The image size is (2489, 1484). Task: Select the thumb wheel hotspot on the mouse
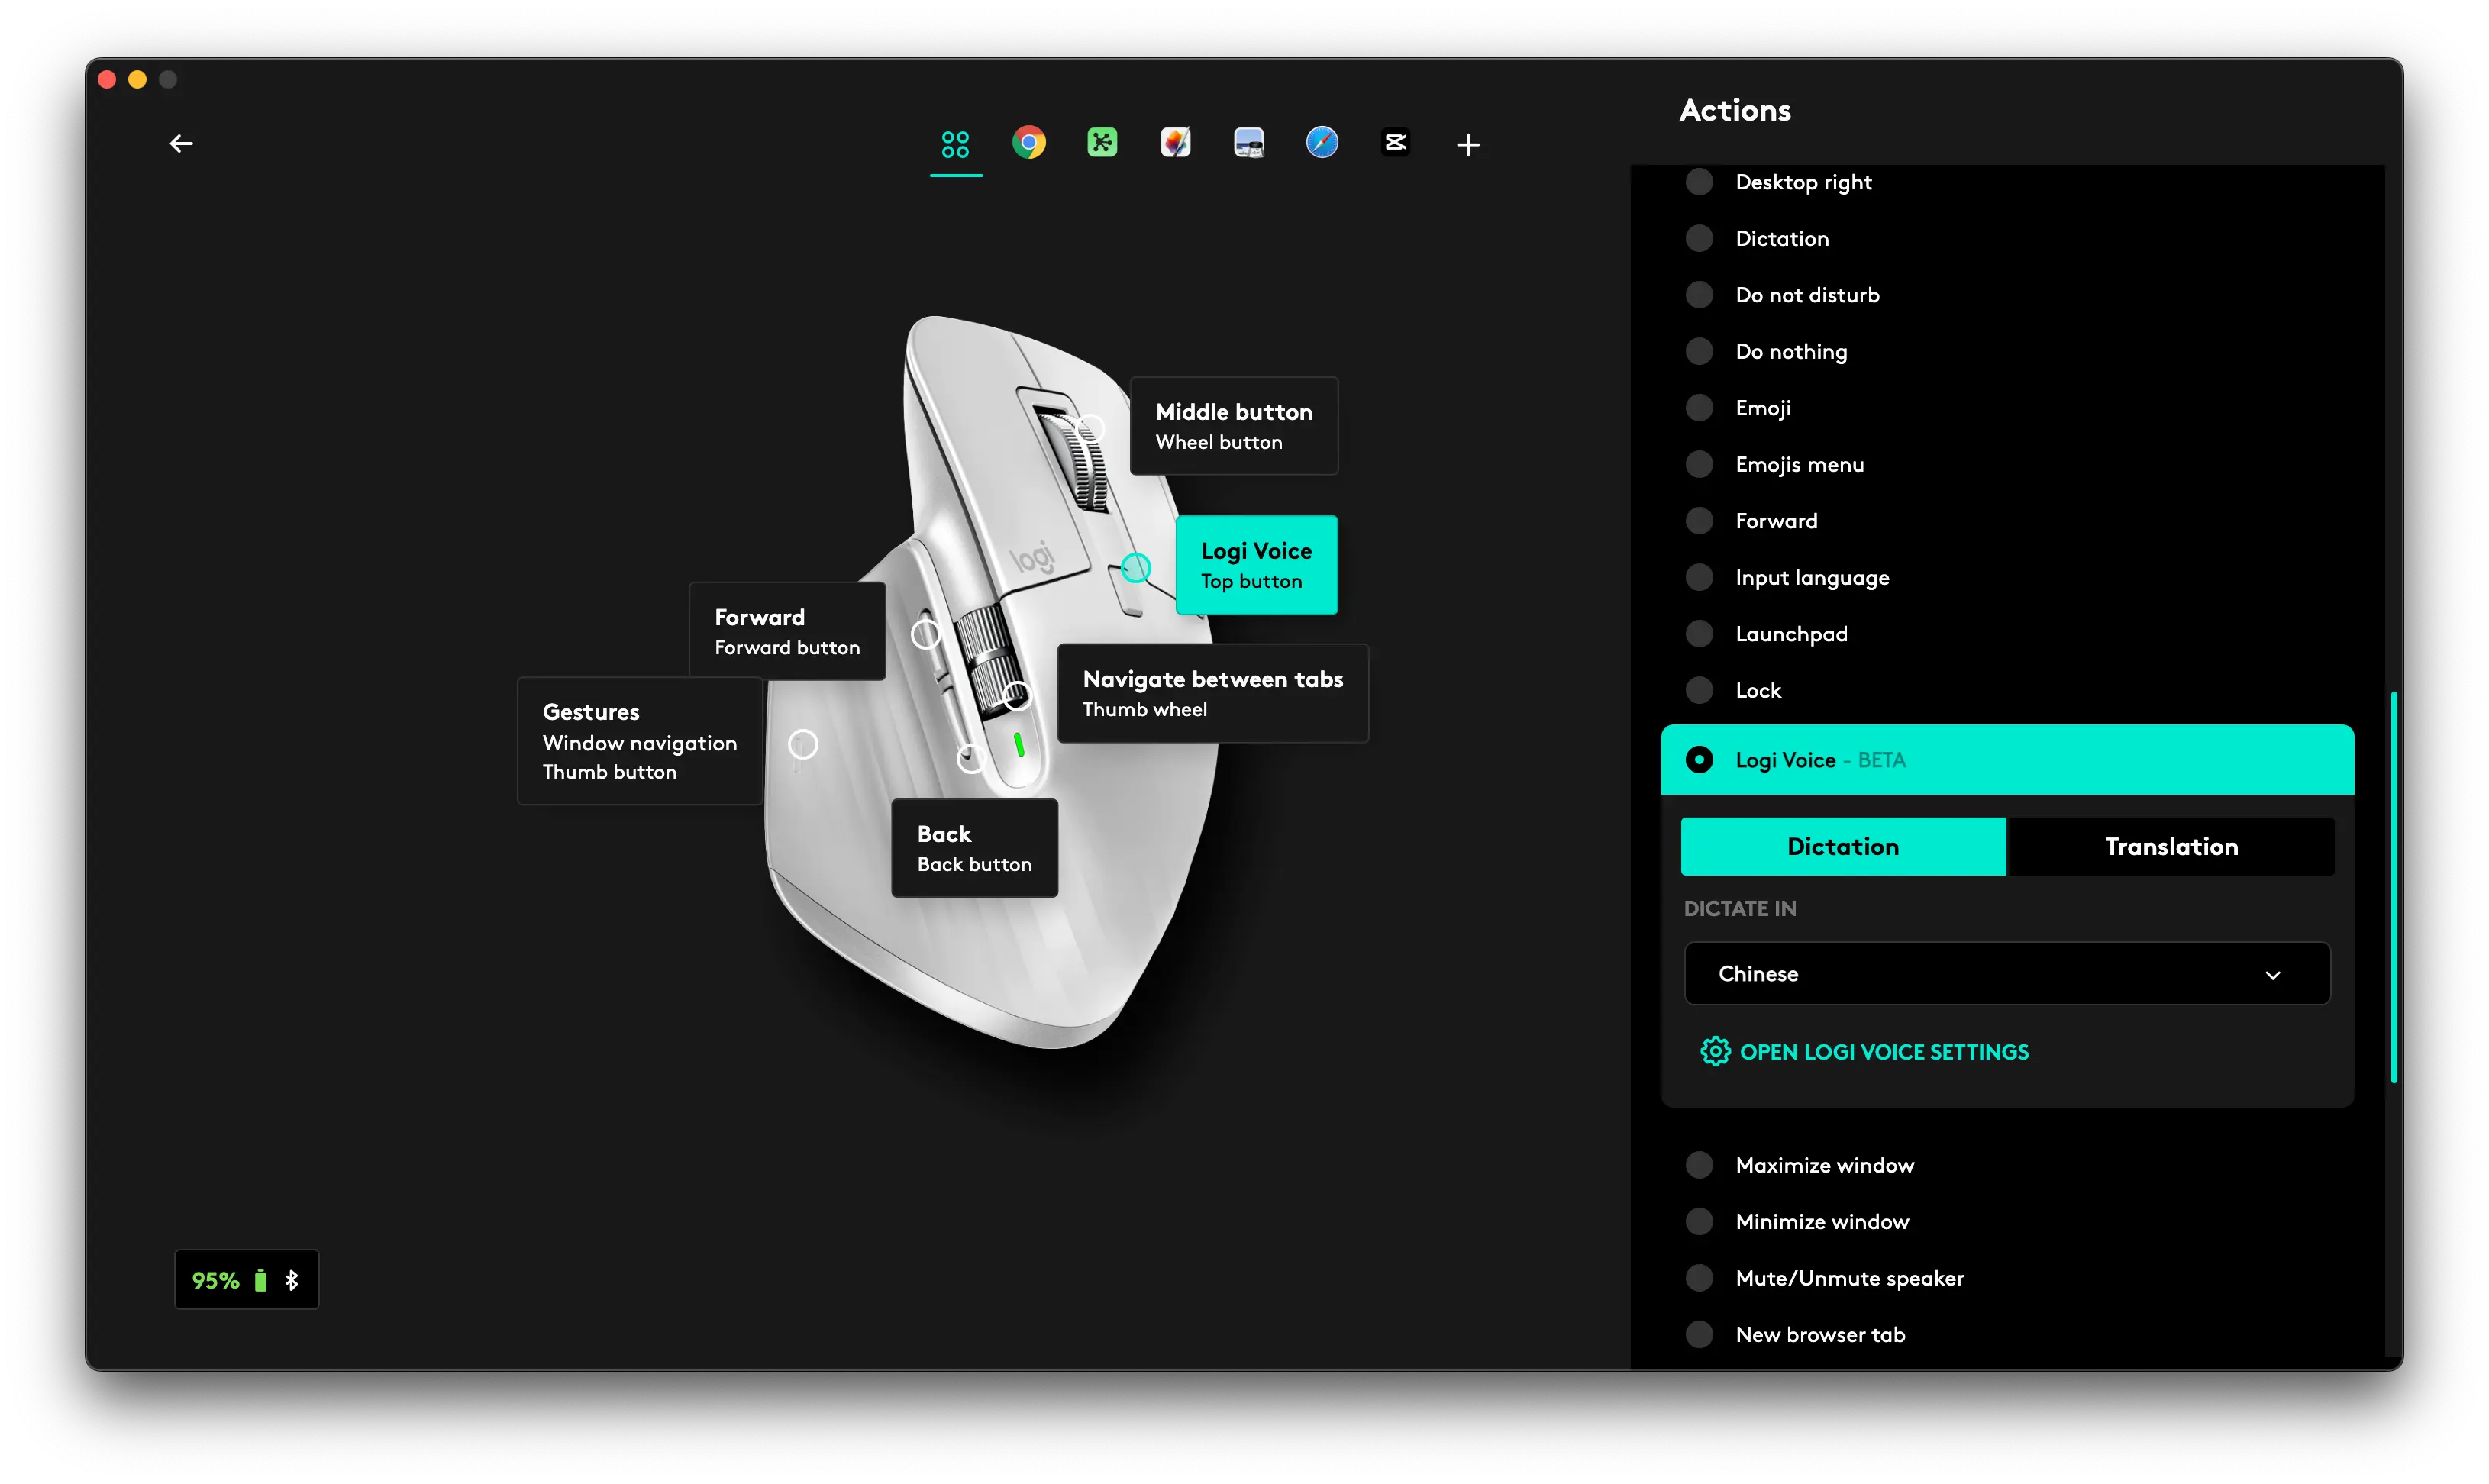[1016, 696]
